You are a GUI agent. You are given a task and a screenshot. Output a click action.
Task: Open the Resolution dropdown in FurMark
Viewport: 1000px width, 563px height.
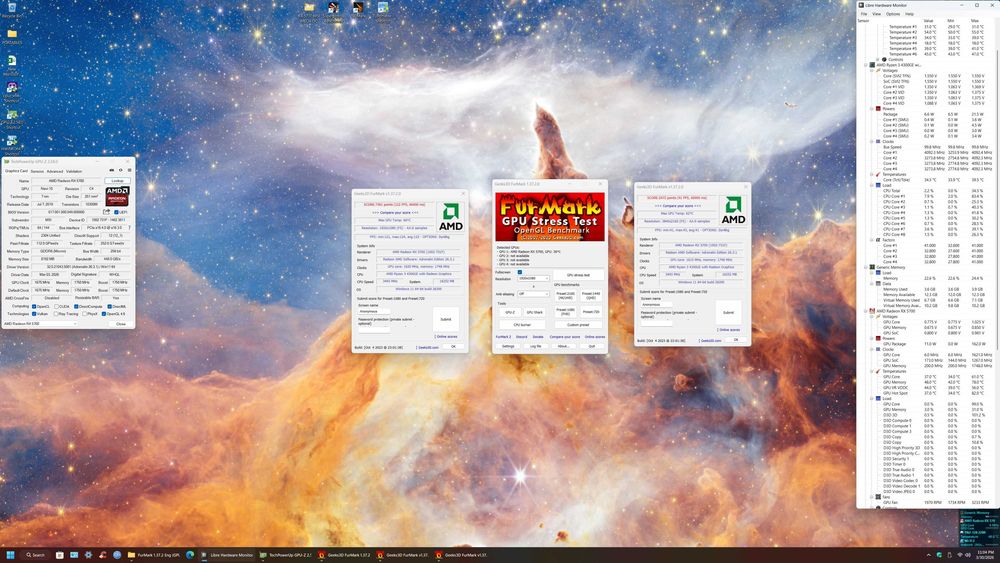tap(533, 279)
